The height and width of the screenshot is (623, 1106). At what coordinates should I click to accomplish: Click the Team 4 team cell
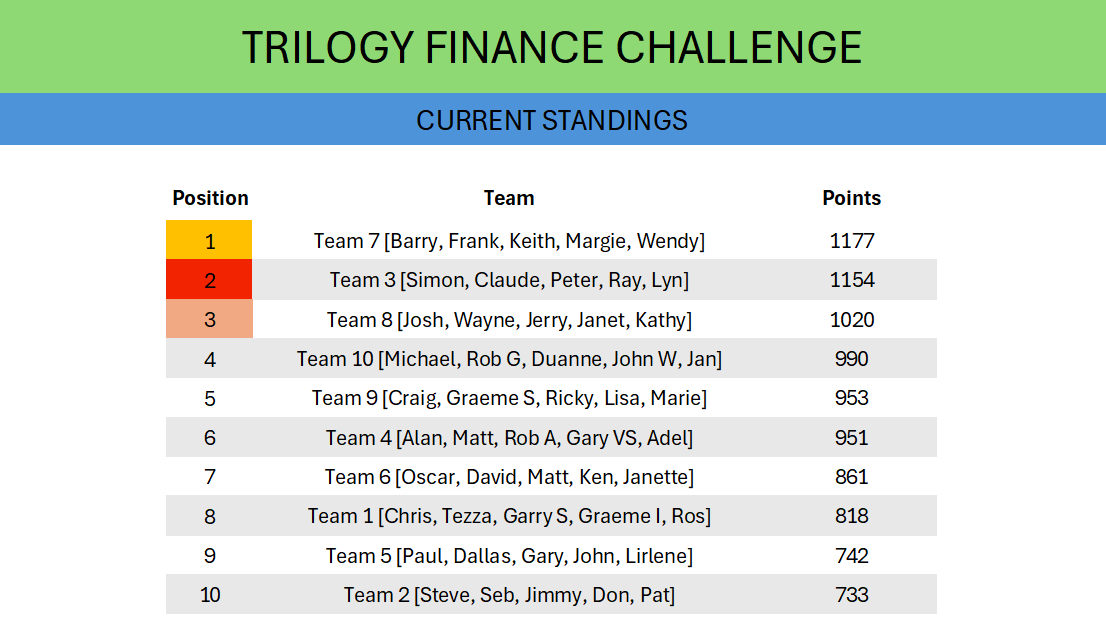coord(509,438)
